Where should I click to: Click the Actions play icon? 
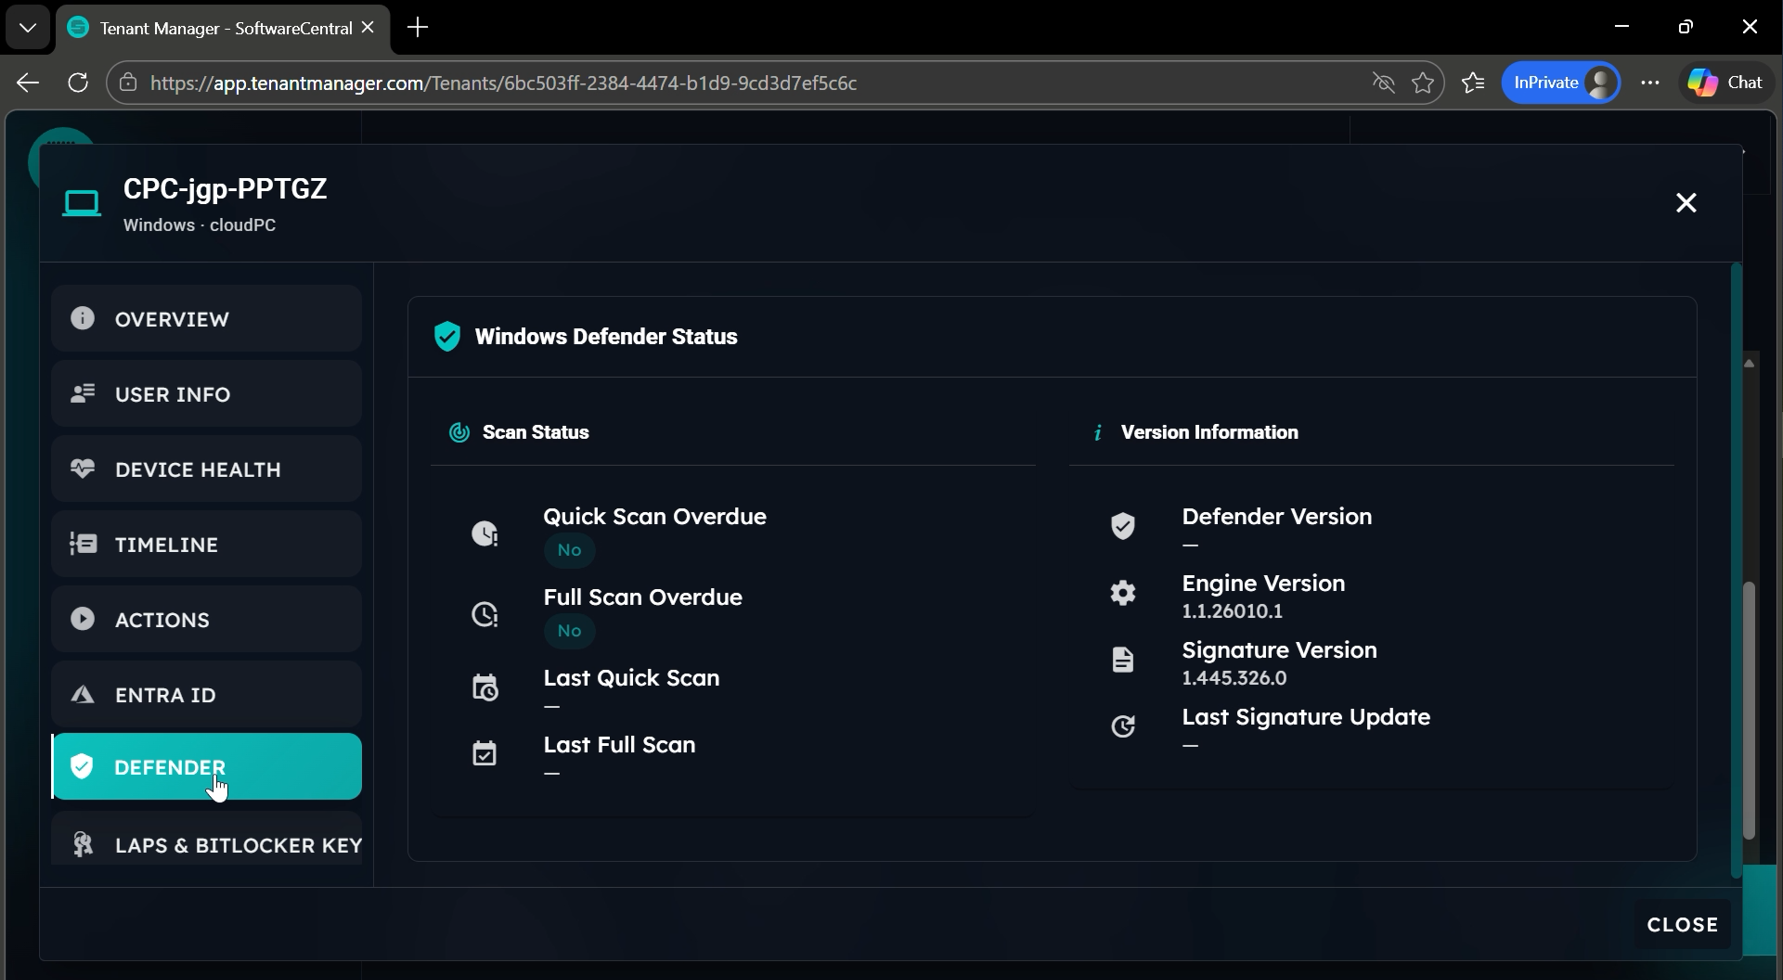click(x=83, y=619)
